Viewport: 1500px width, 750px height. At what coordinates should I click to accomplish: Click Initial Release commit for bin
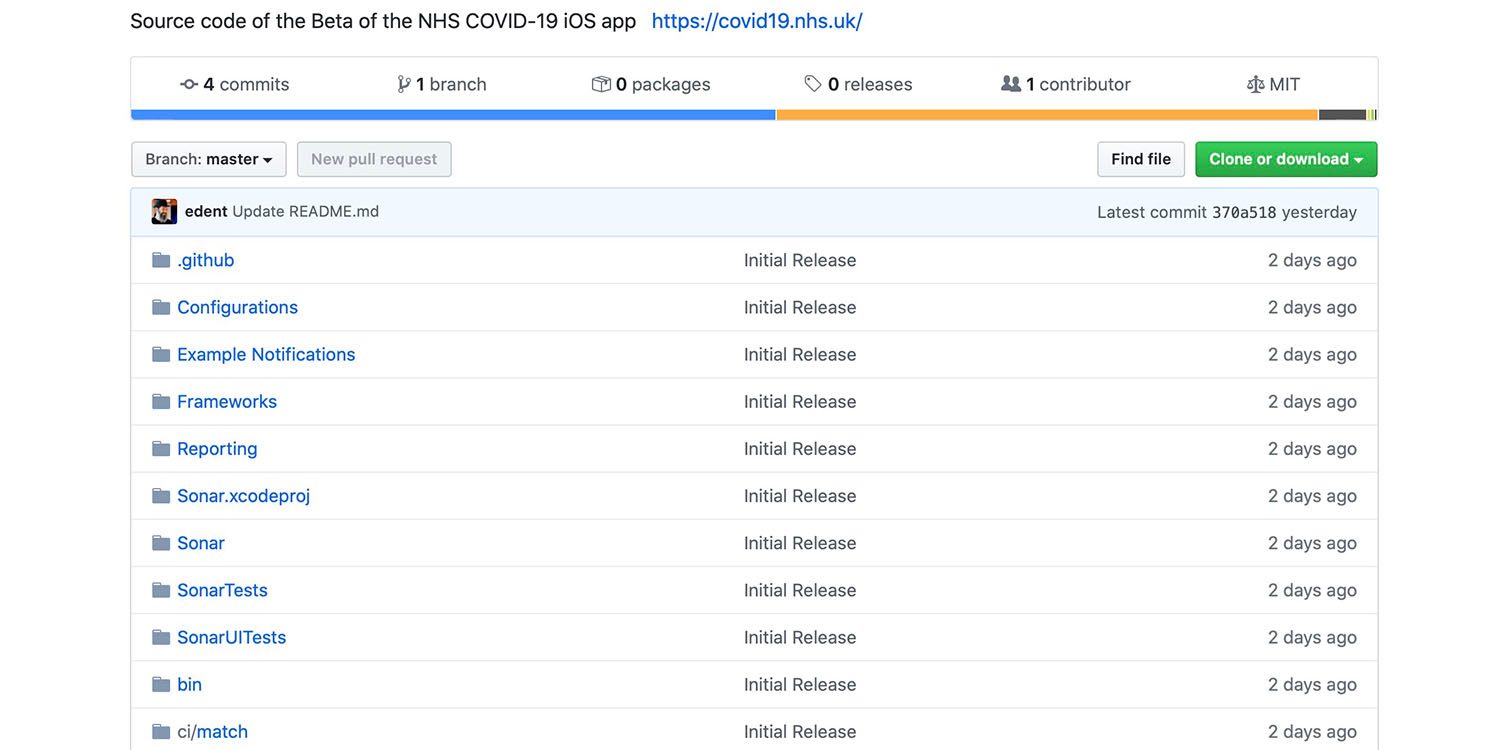(800, 684)
